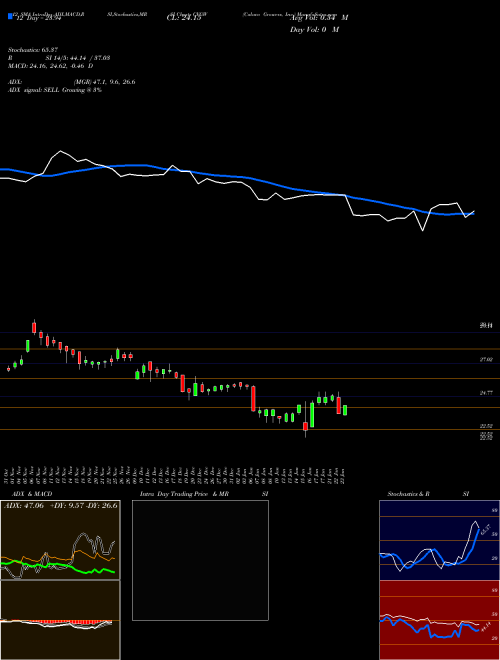
Task: Click the 'Day Vol: 0 M' label
Action: coord(314,30)
